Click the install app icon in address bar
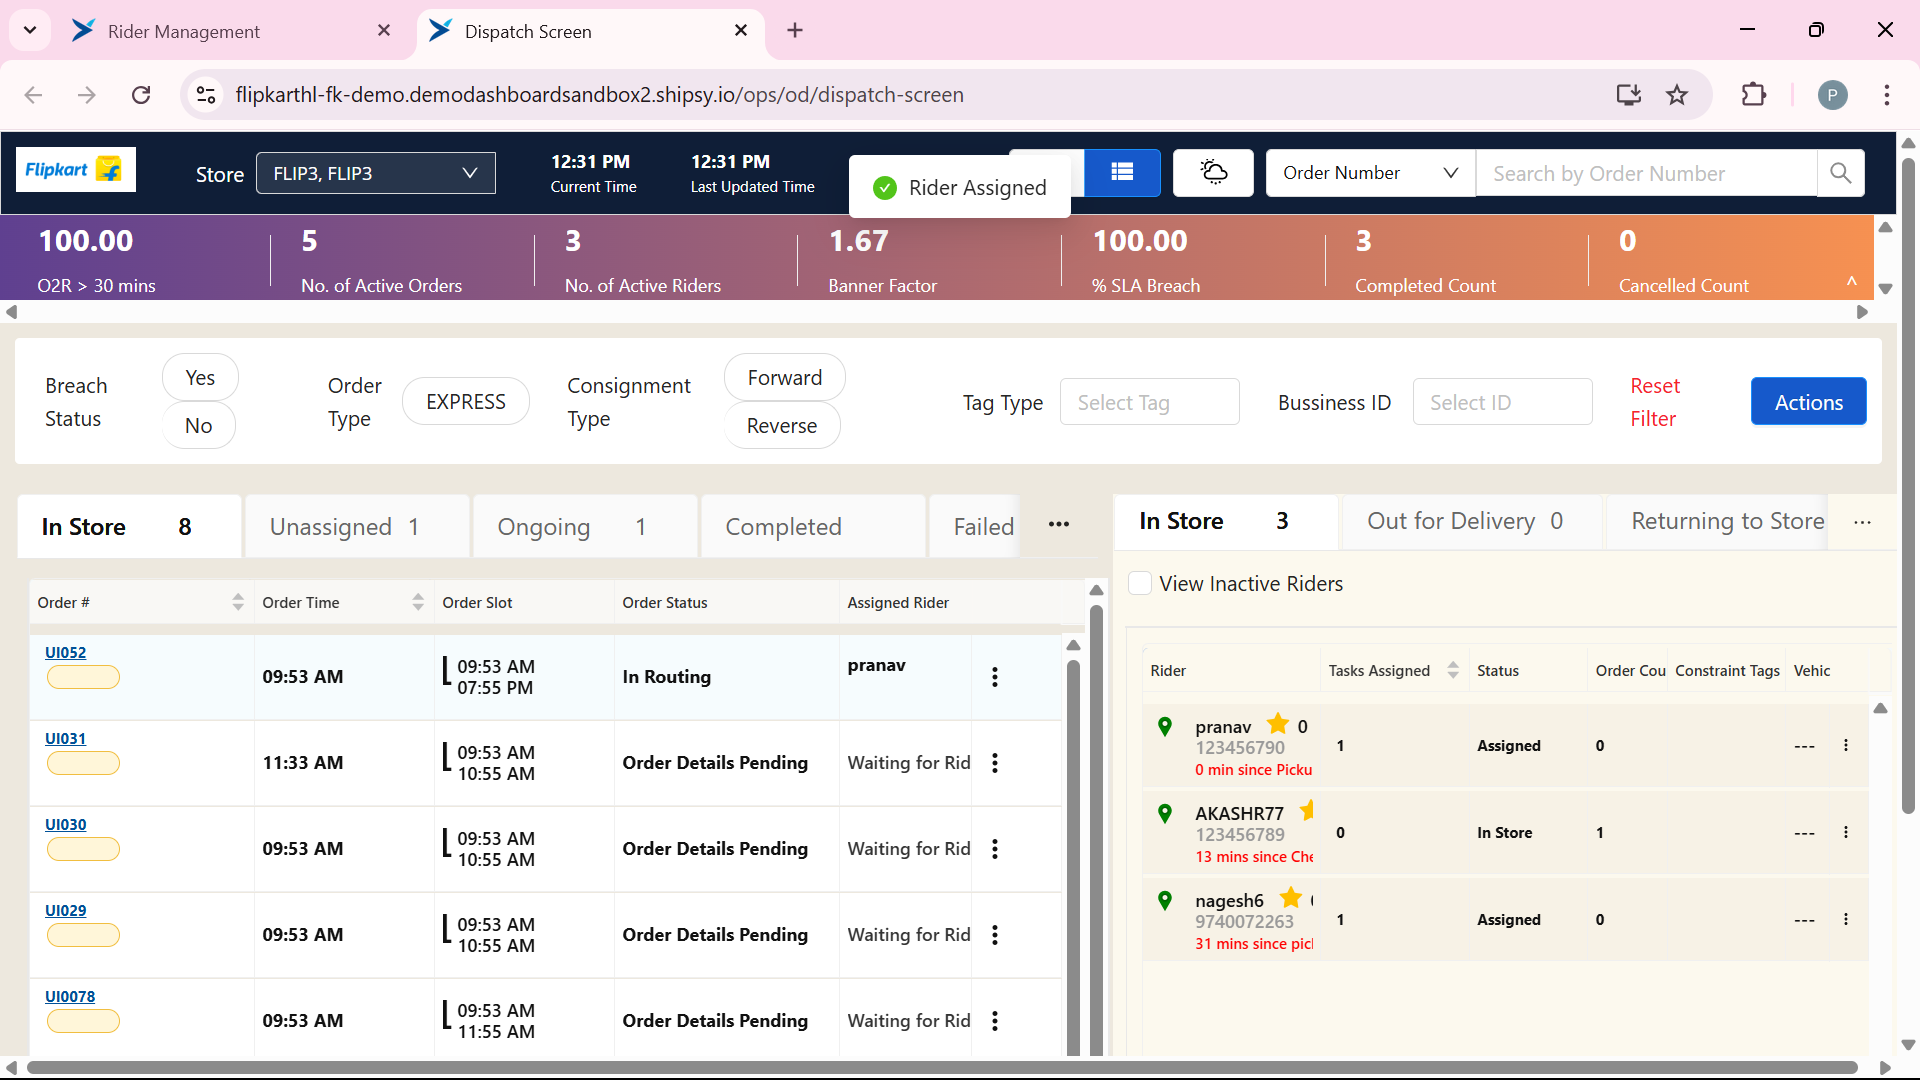1920x1080 pixels. (x=1629, y=95)
